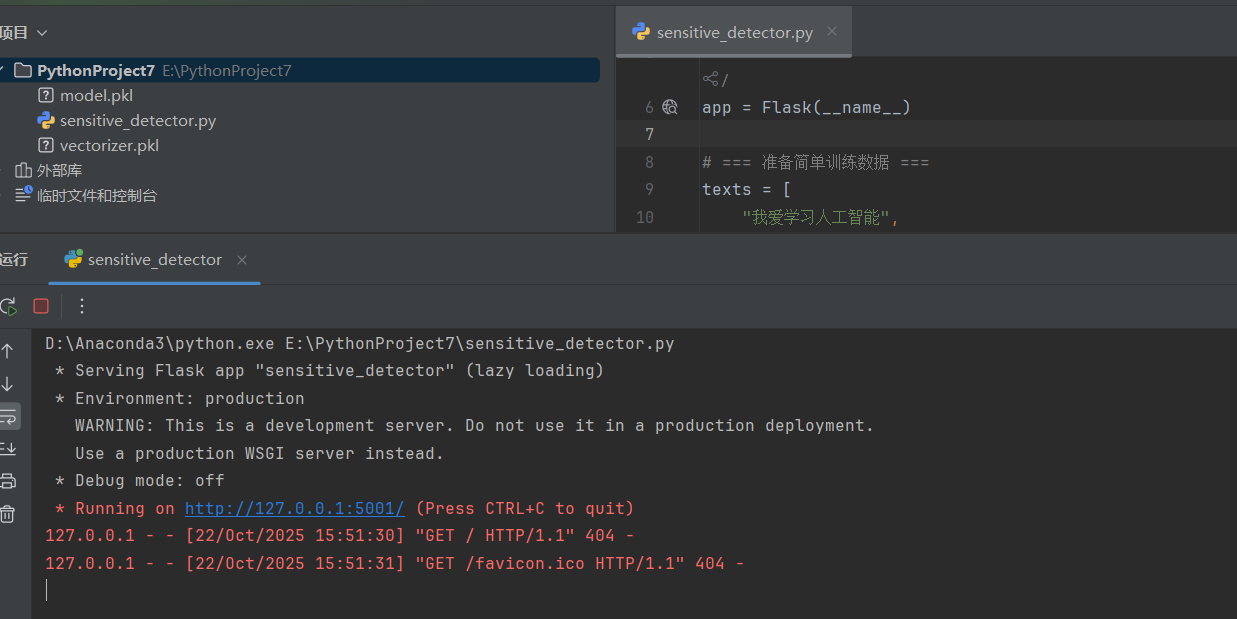Click the print console output icon
This screenshot has height=619, width=1237.
(8, 481)
